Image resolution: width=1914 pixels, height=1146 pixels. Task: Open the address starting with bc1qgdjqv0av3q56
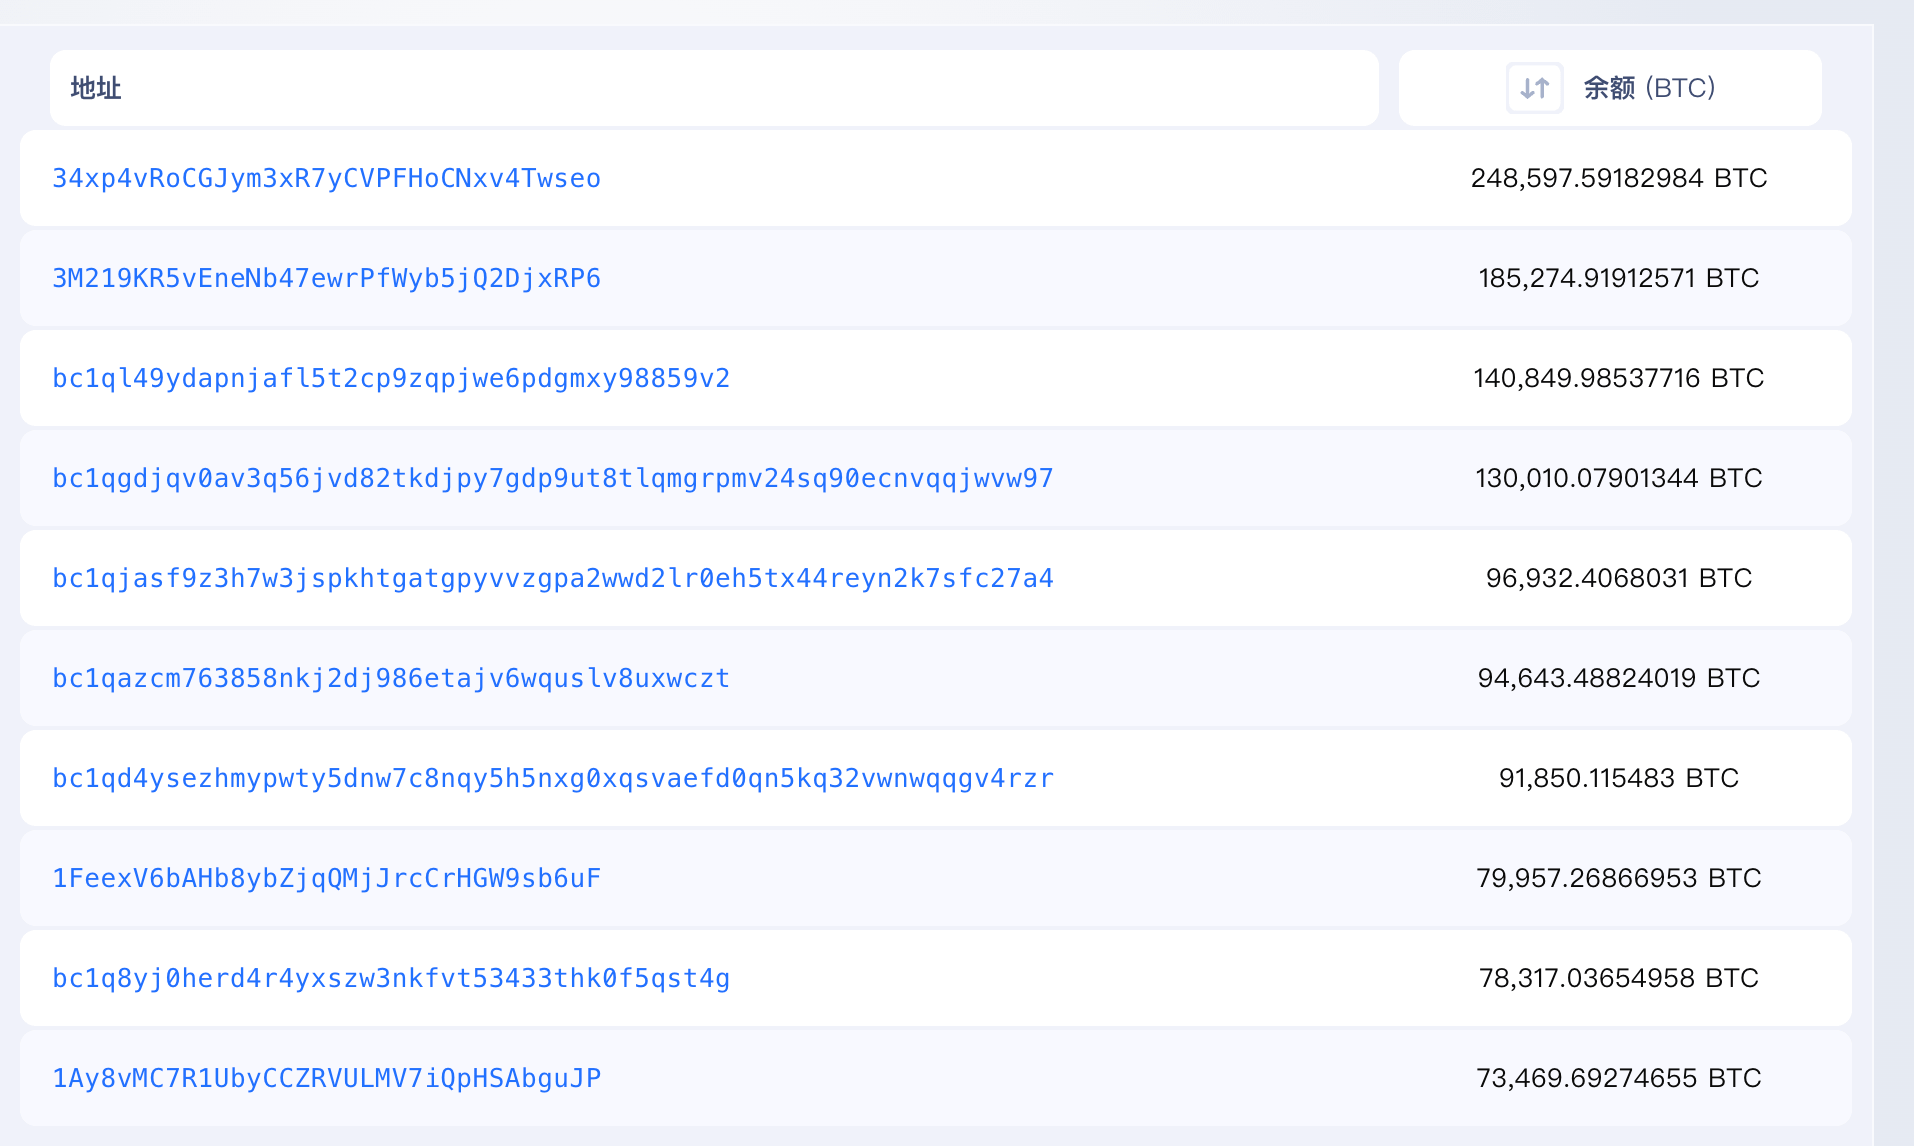[x=553, y=478]
